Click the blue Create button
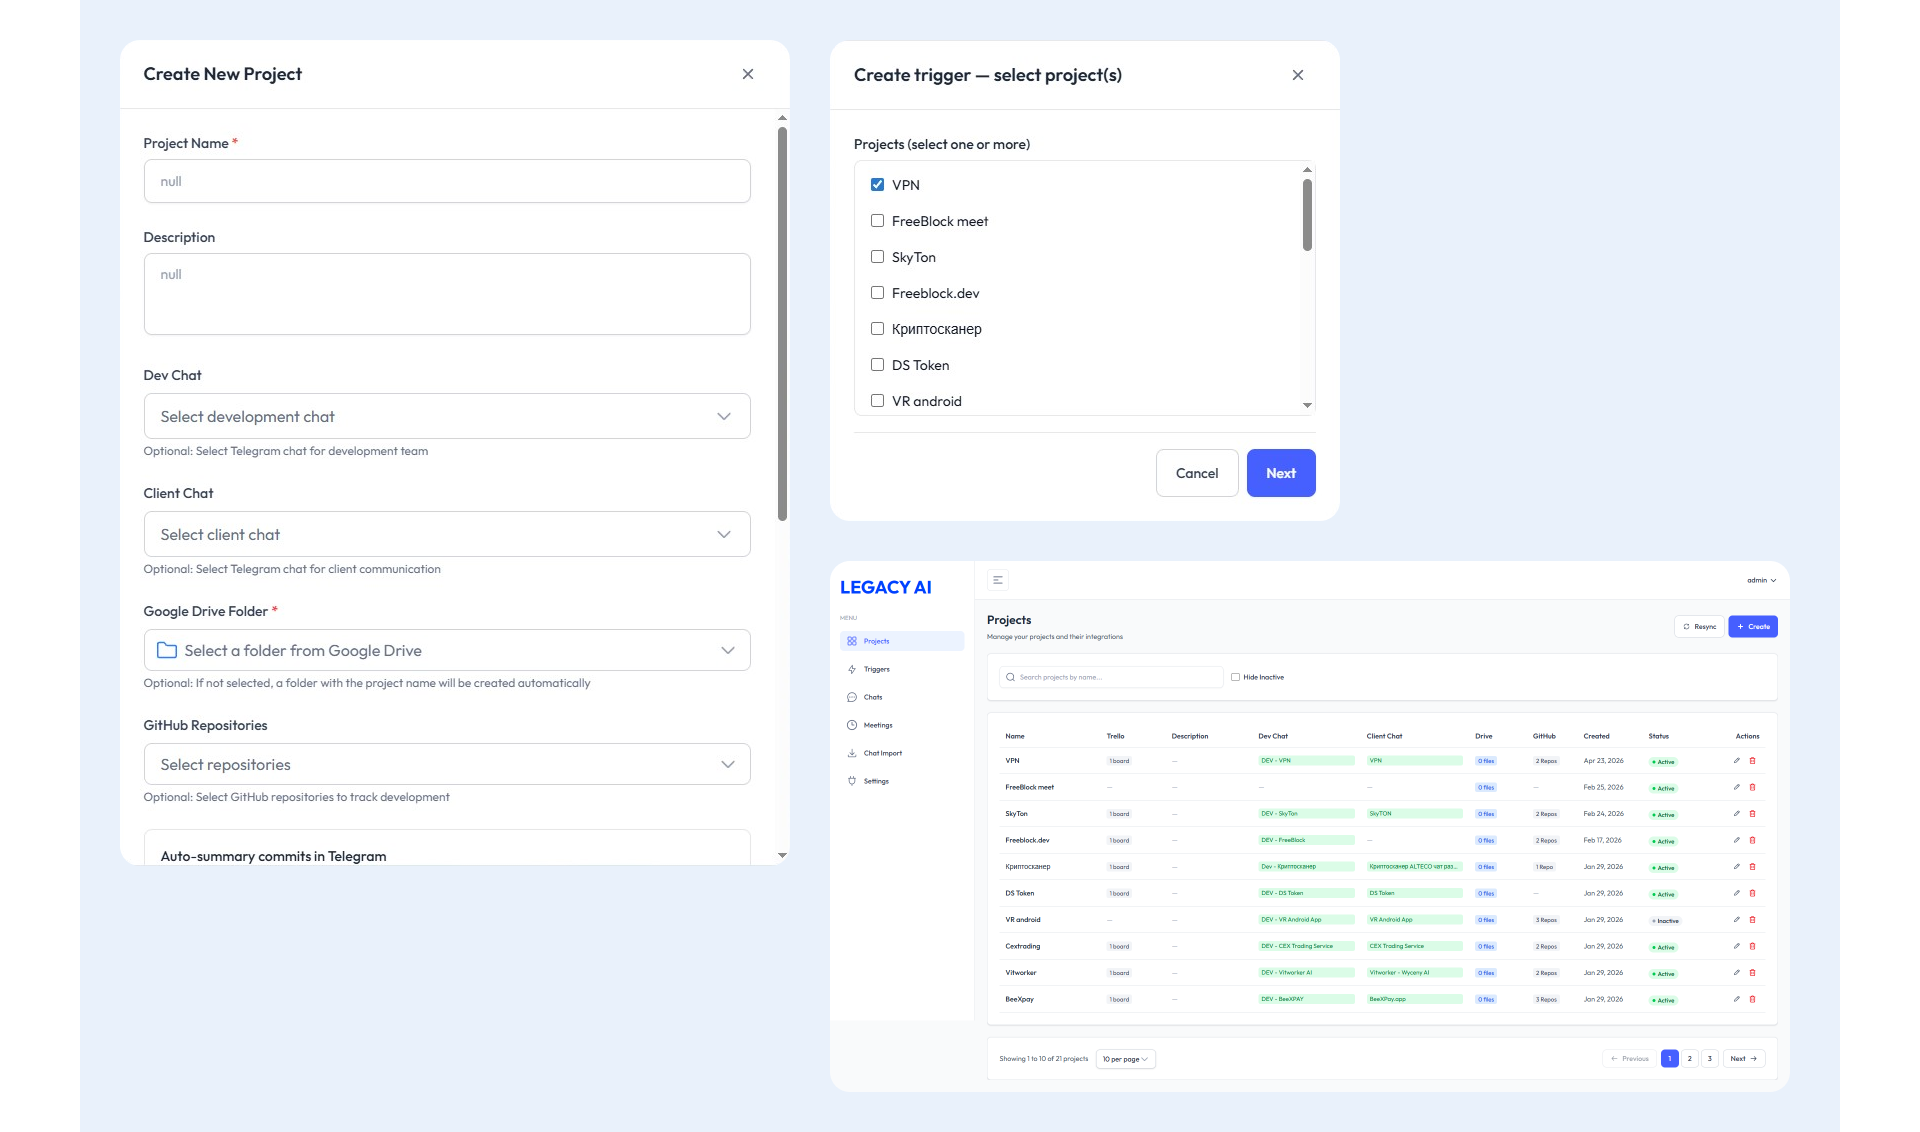Screen dimensions: 1920x1132 [x=1753, y=627]
